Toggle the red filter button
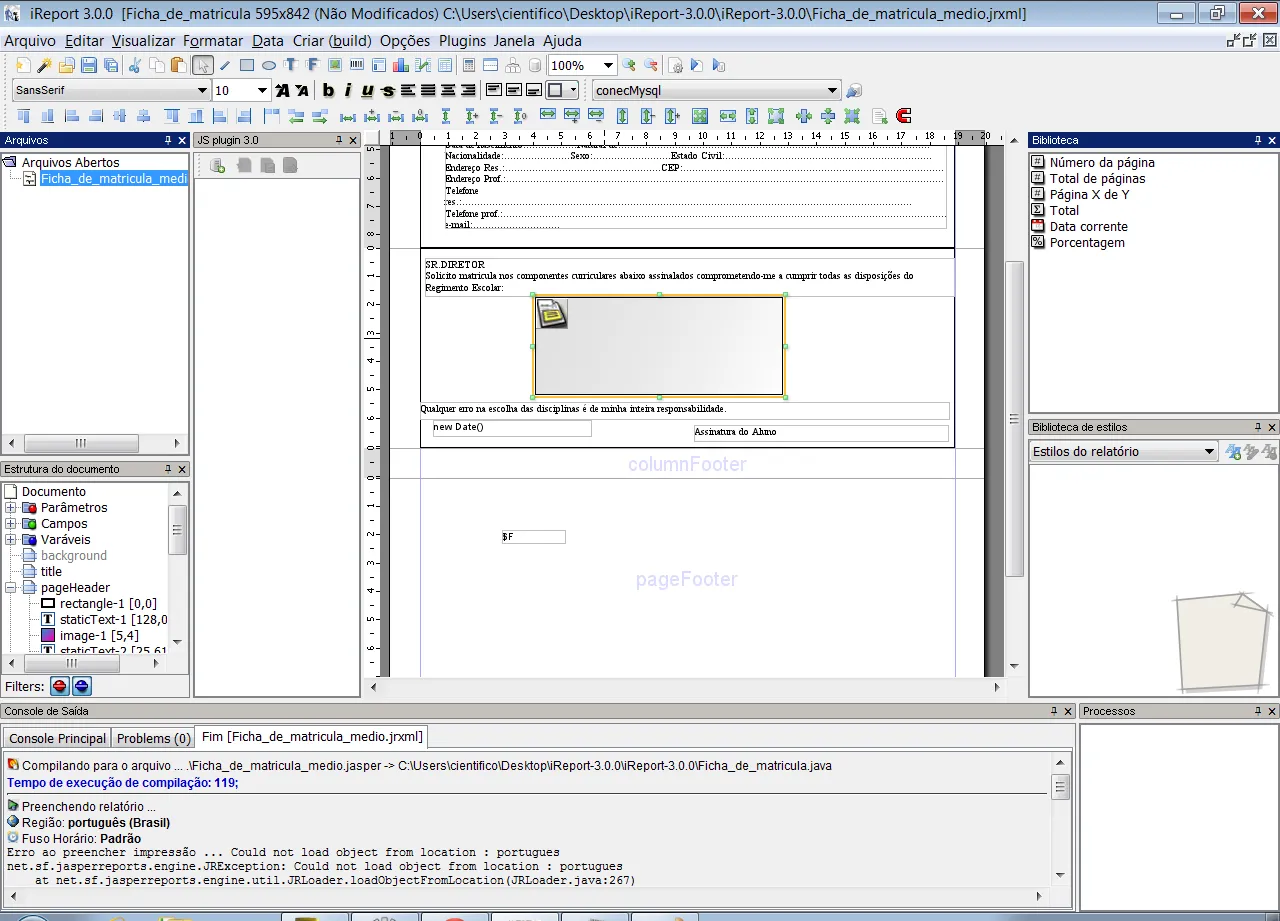 click(60, 686)
